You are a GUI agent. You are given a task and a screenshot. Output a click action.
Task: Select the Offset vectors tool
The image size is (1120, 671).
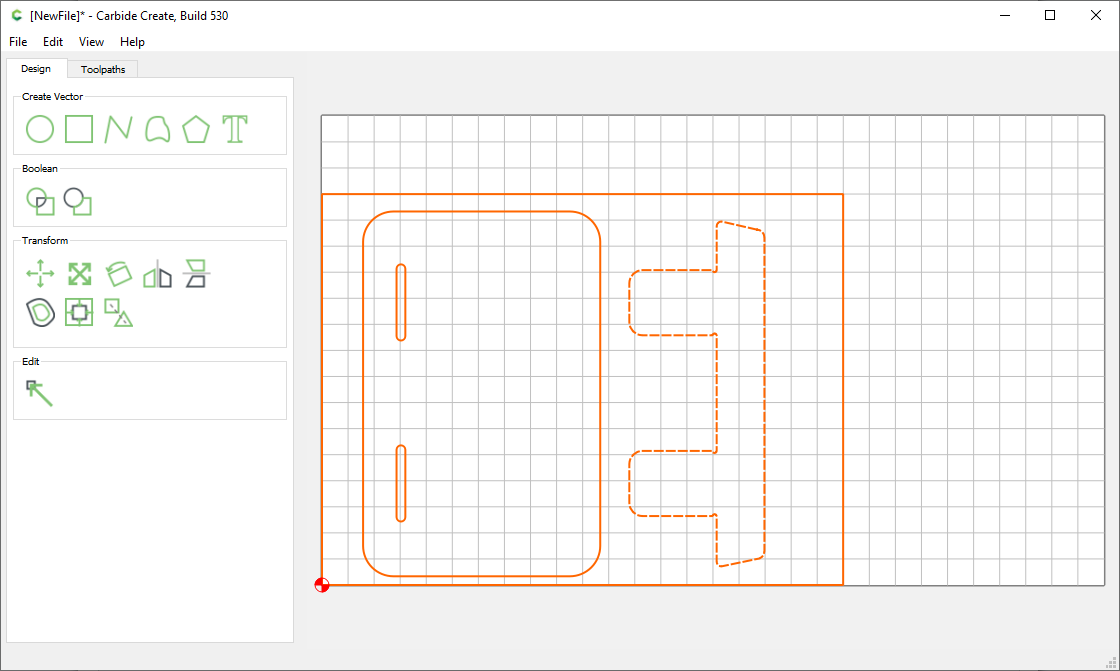point(40,312)
